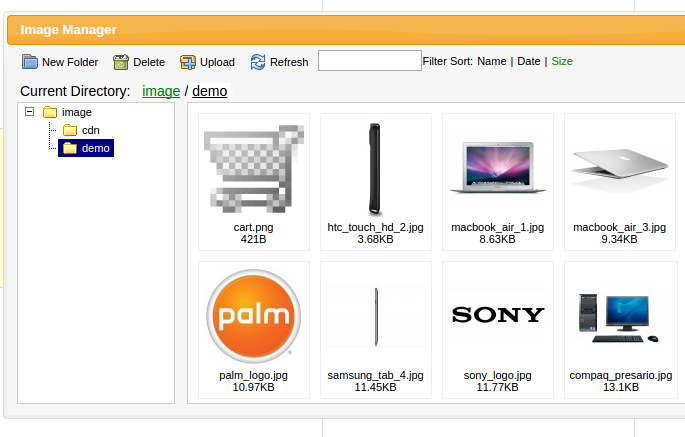This screenshot has height=437, width=685.
Task: Open image breadcrumb link
Action: (x=161, y=91)
